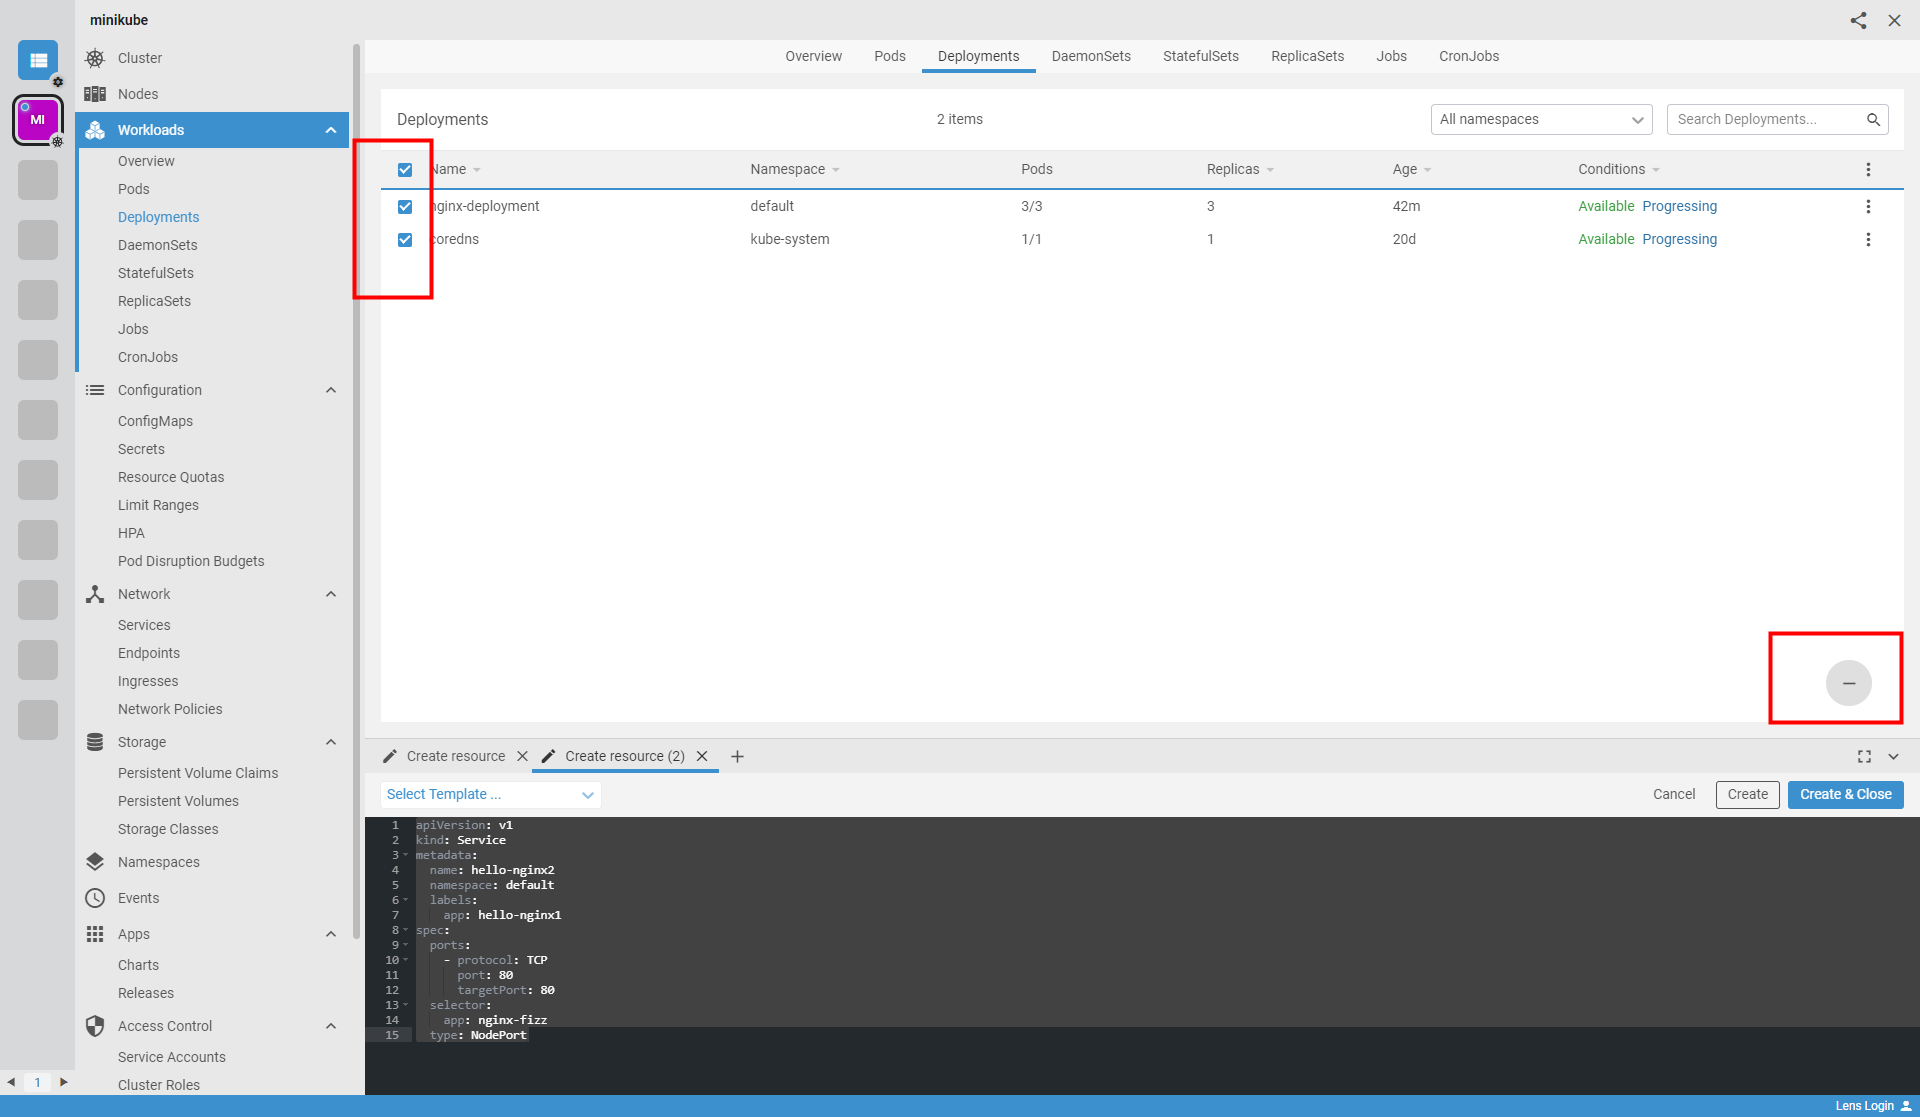
Task: Collapse the Apps section chevron
Action: tap(331, 934)
